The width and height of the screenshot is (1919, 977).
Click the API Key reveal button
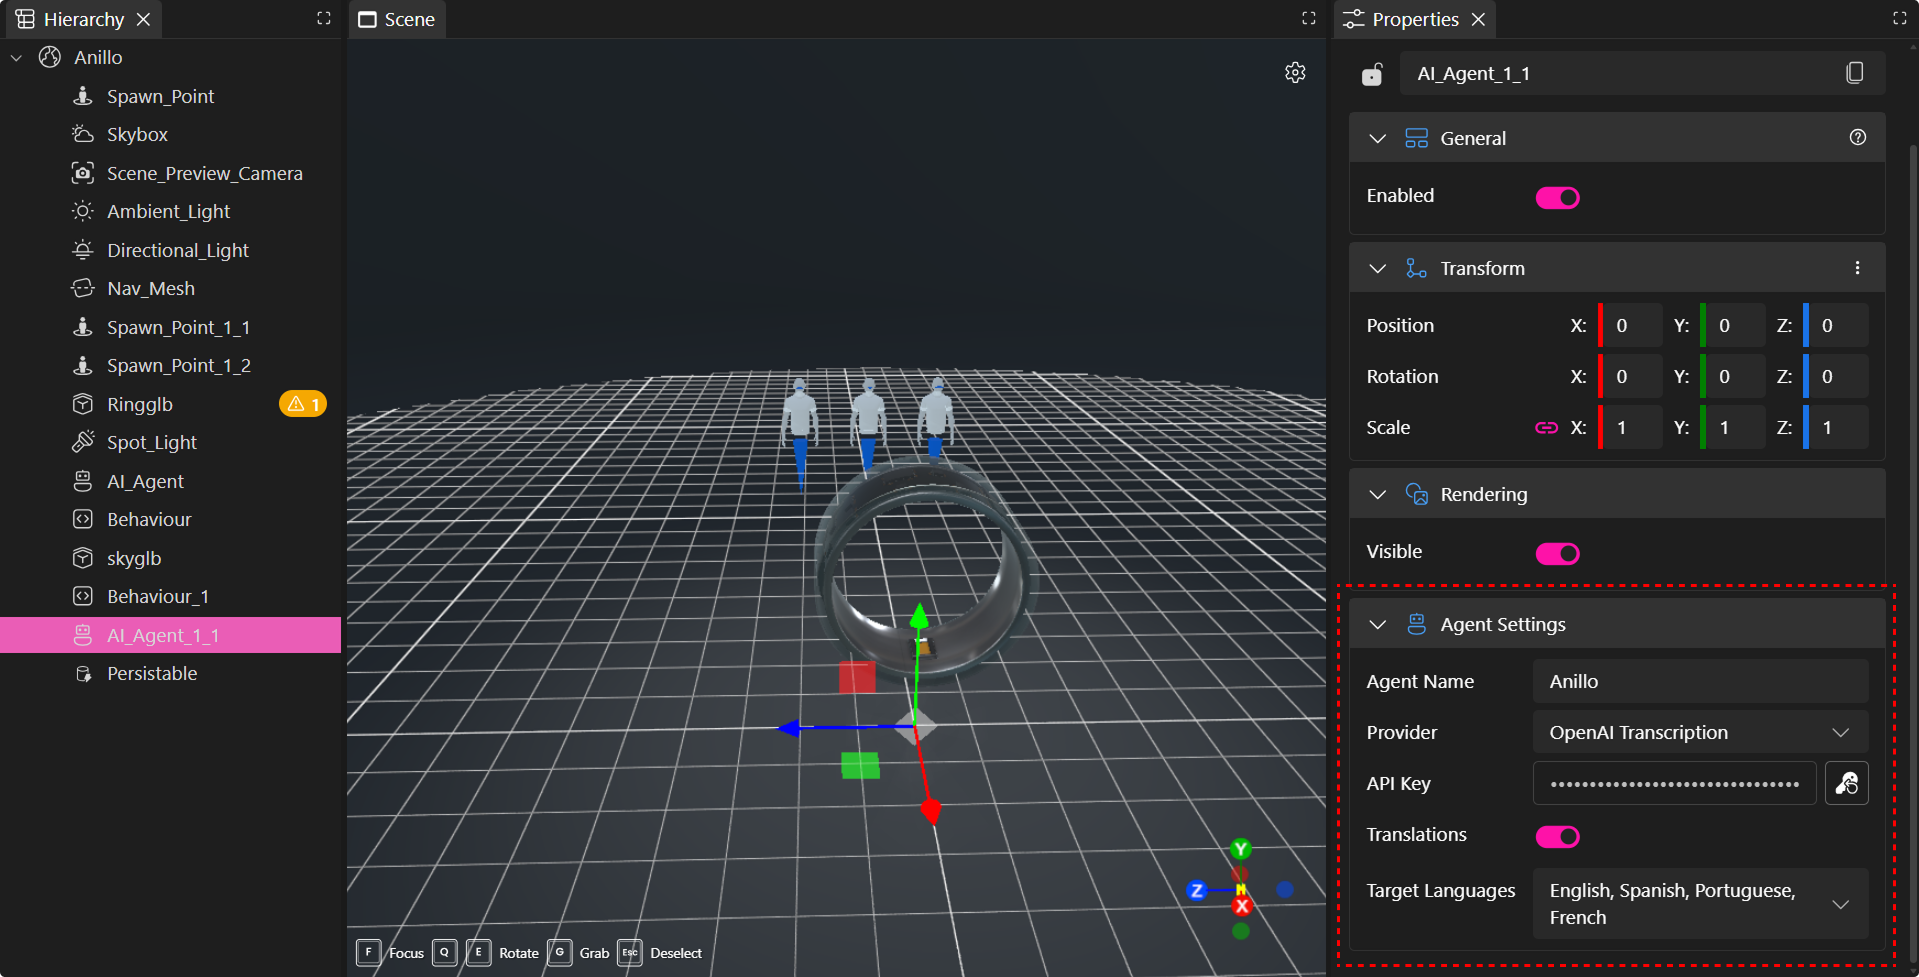(1846, 784)
